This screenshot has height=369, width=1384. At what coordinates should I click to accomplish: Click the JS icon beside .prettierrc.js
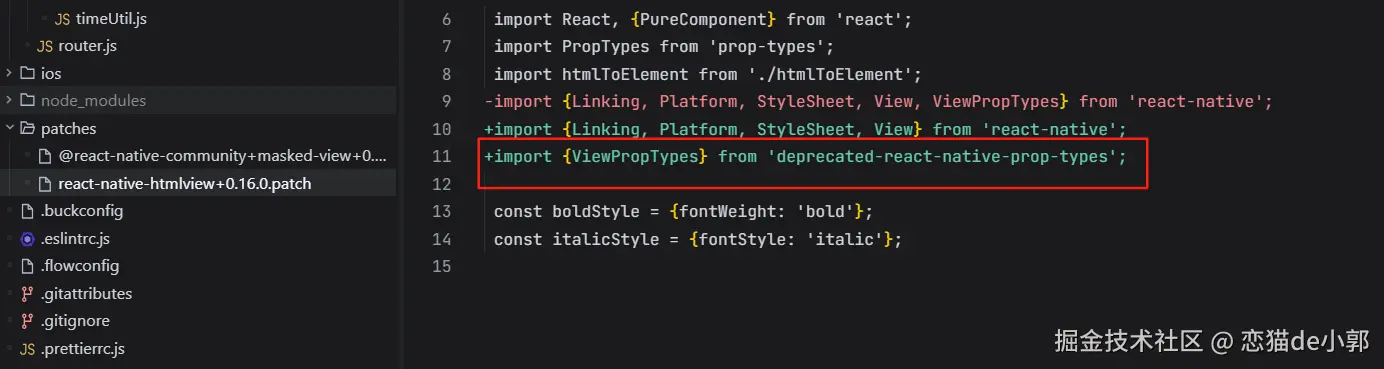pyautogui.click(x=27, y=349)
